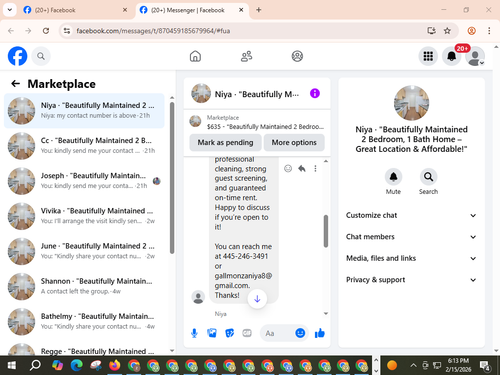
Task: Open the Niya conversation in the list
Action: [84, 111]
